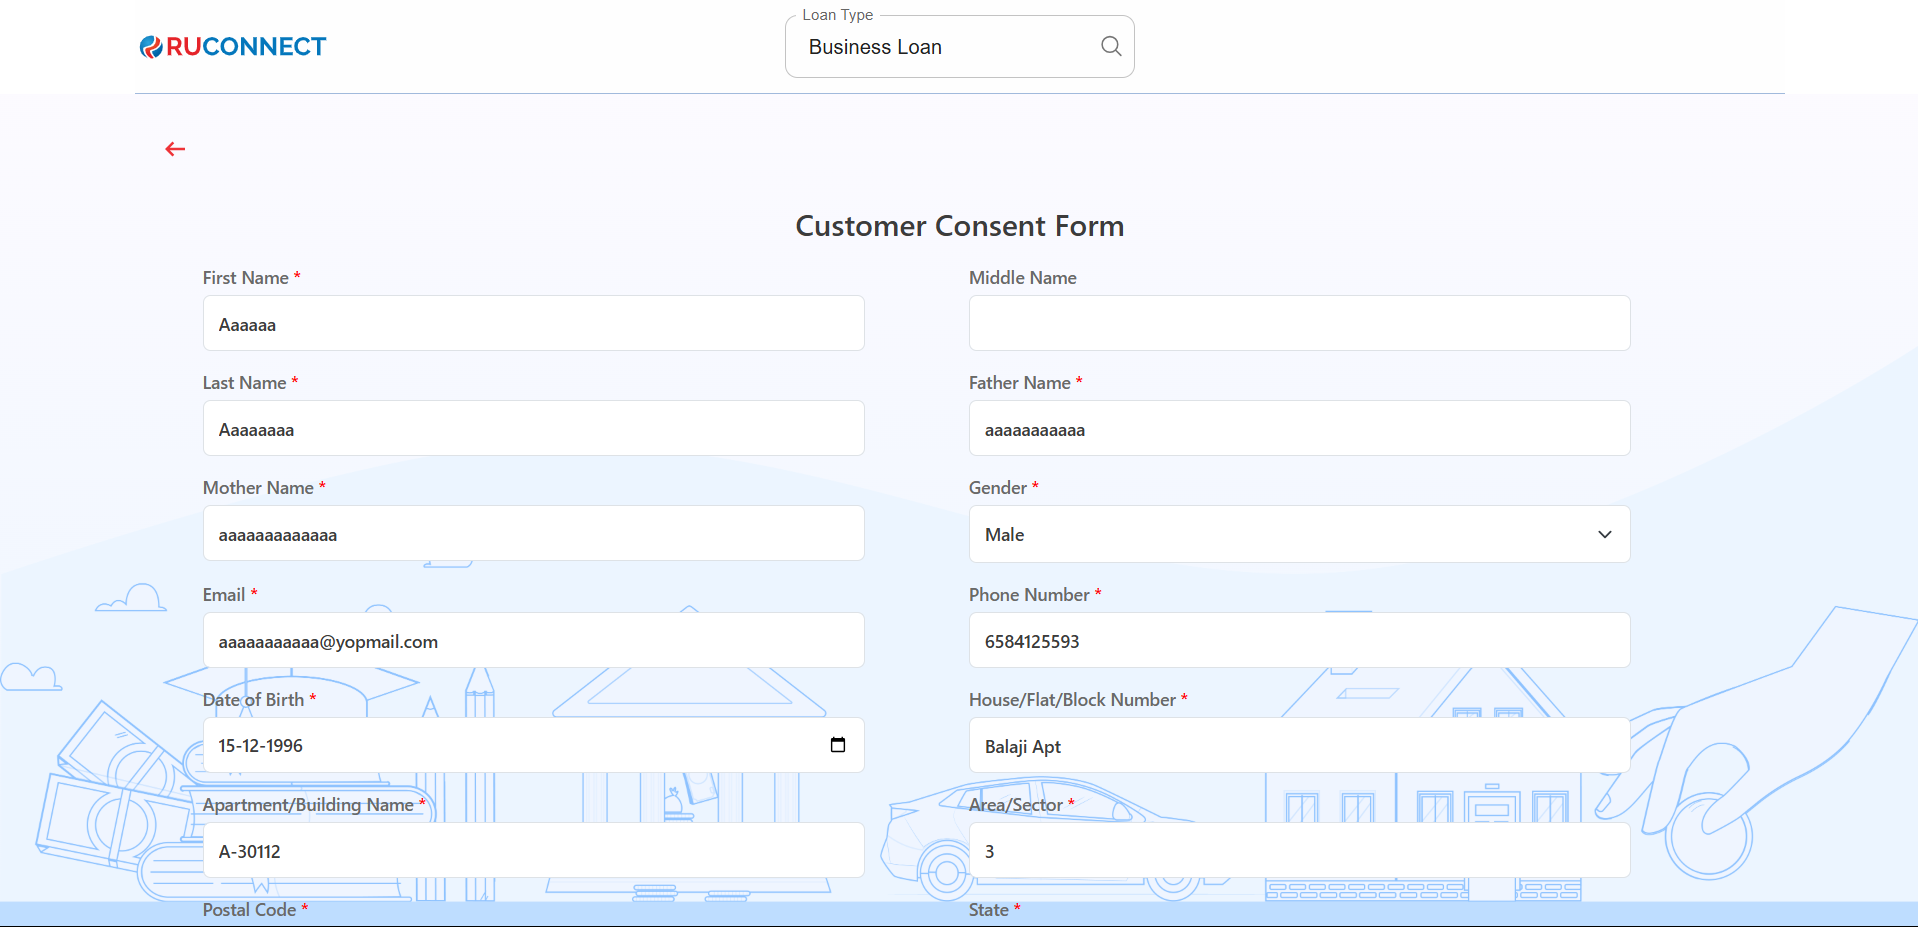
Task: Select the Father Name field
Action: [1298, 429]
